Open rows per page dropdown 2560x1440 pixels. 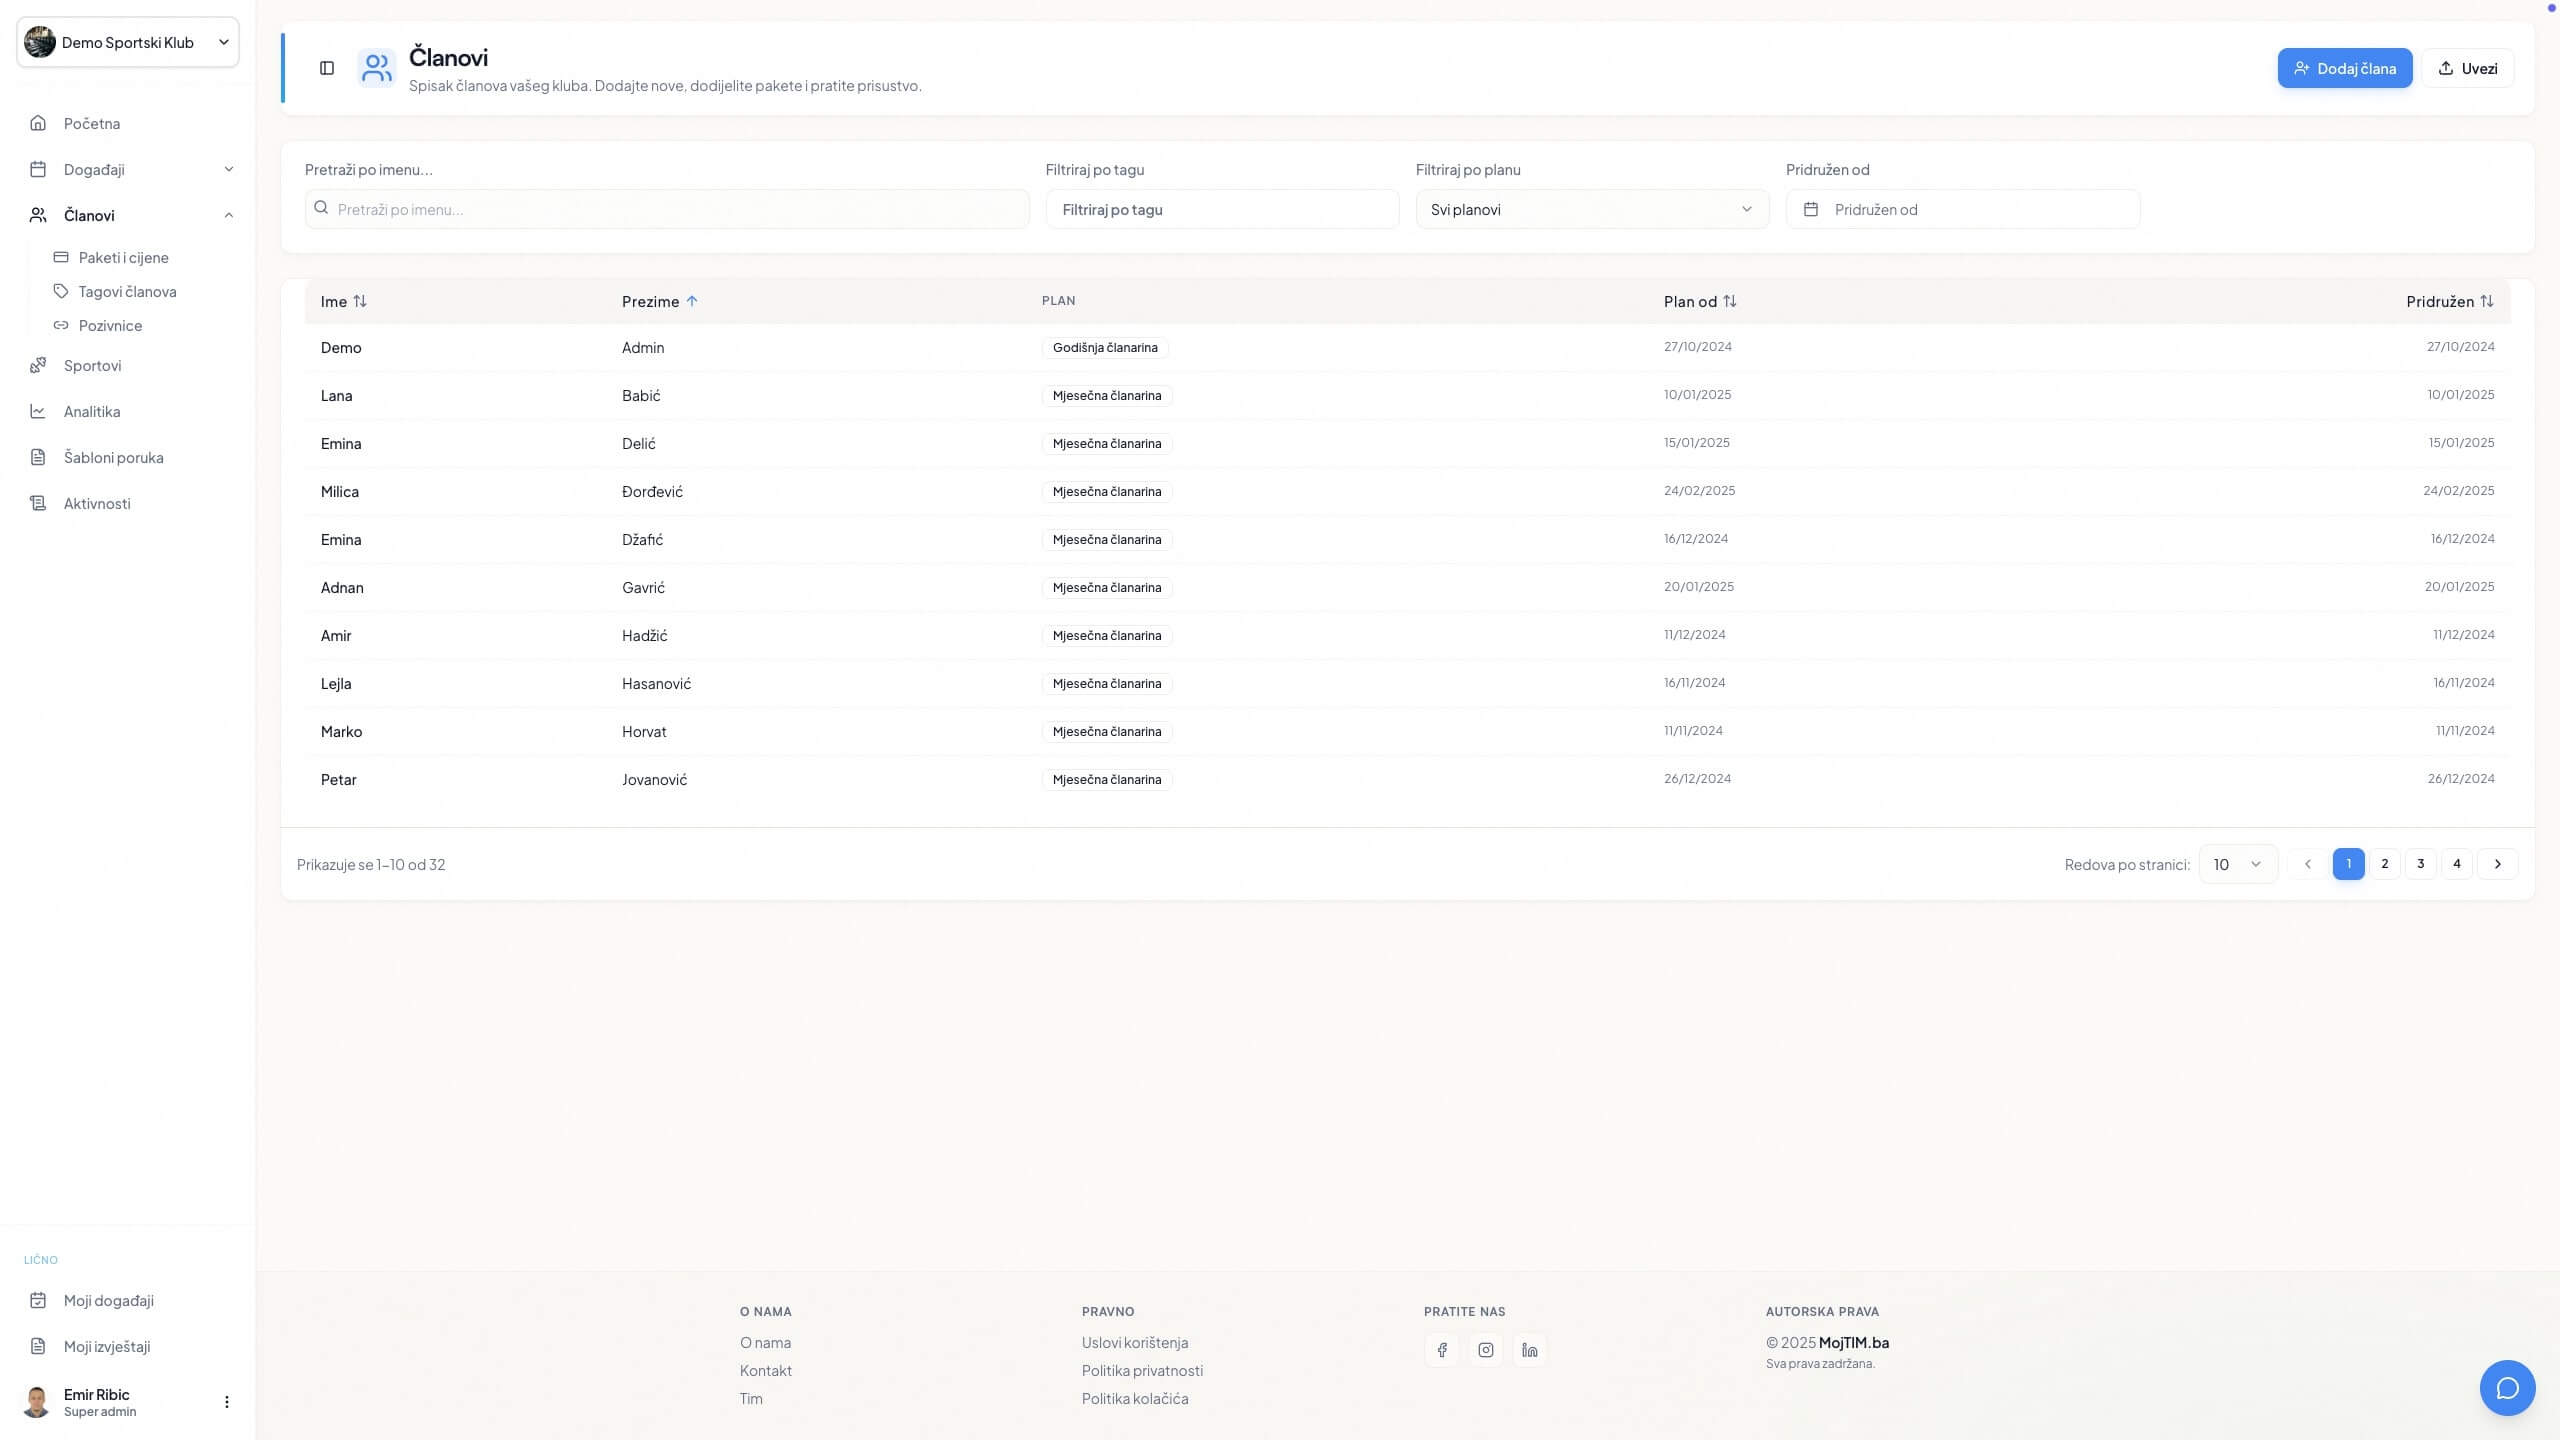2237,864
